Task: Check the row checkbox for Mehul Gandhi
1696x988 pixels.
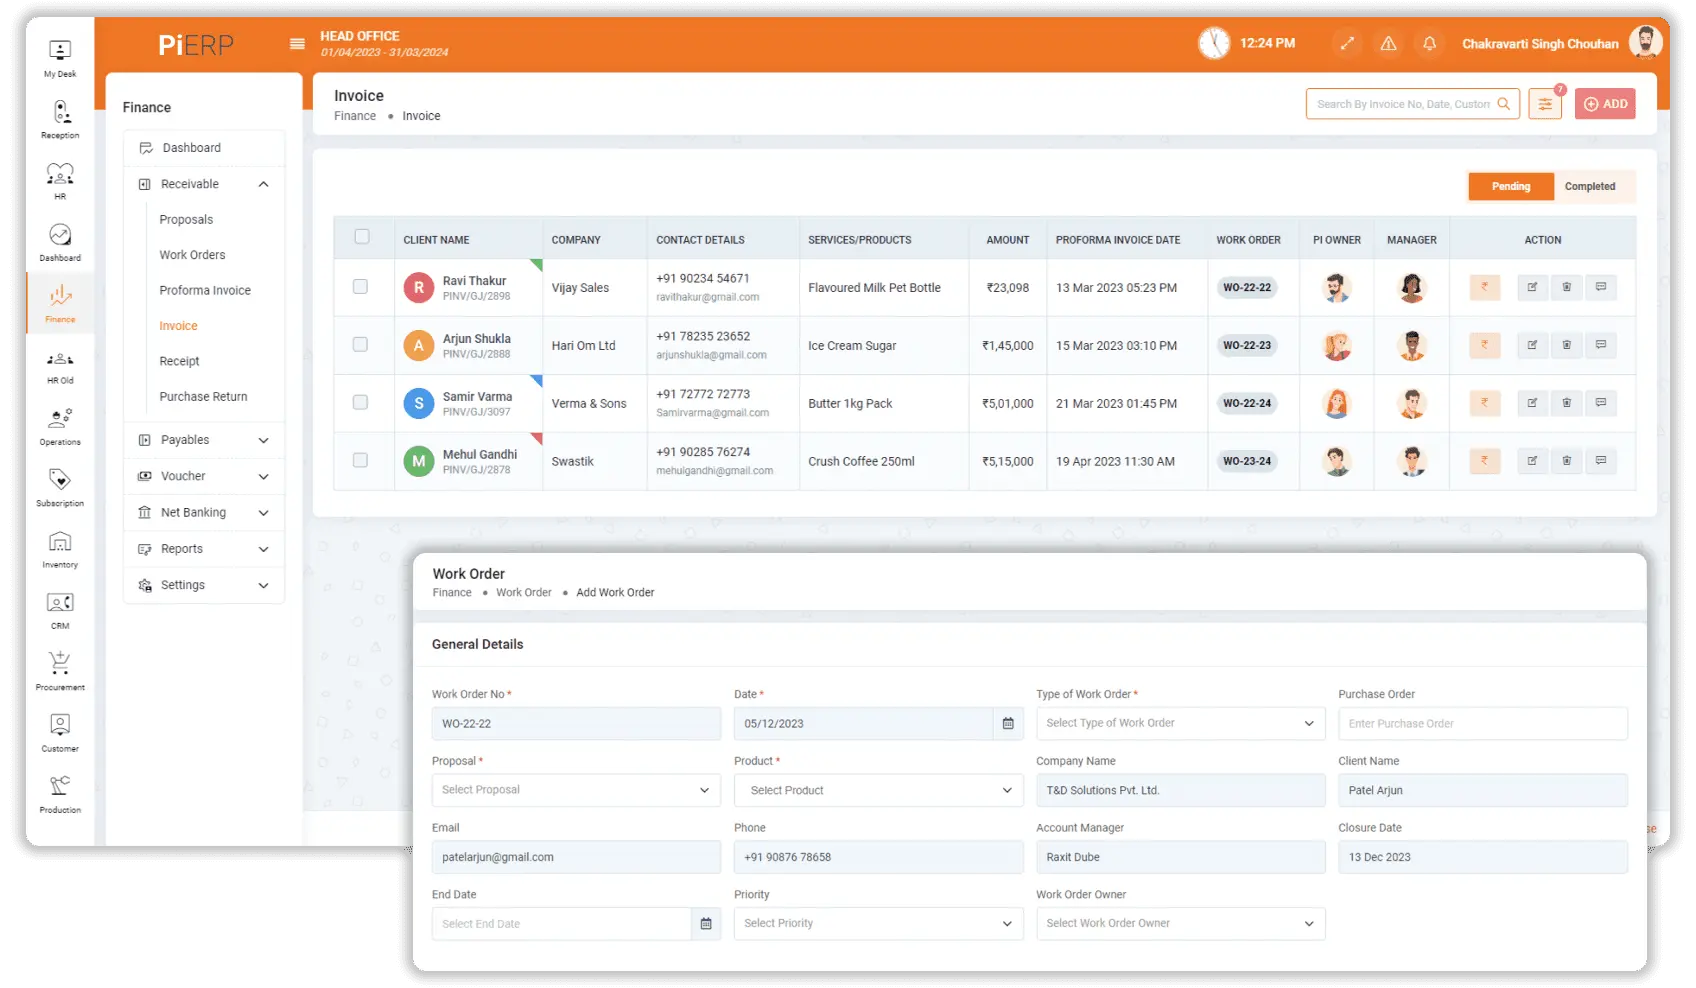Action: coord(360,461)
